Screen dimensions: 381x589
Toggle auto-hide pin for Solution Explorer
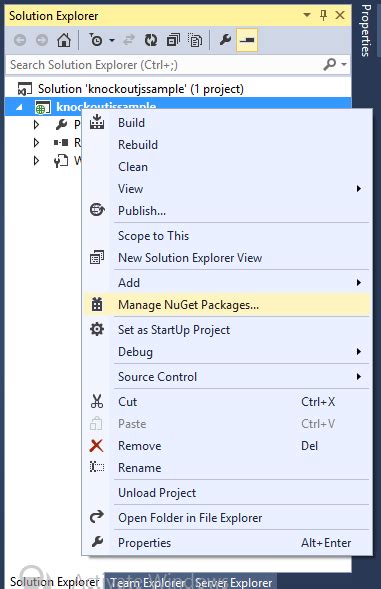(x=323, y=15)
